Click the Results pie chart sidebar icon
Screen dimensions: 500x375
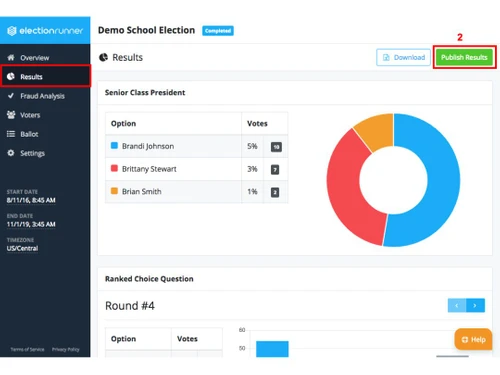(x=11, y=76)
